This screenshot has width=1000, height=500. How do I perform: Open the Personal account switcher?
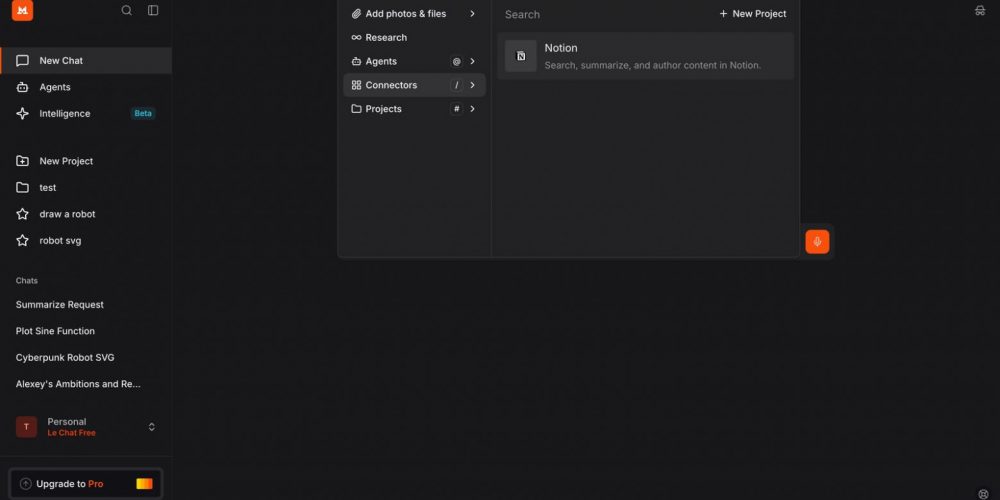pyautogui.click(x=85, y=427)
